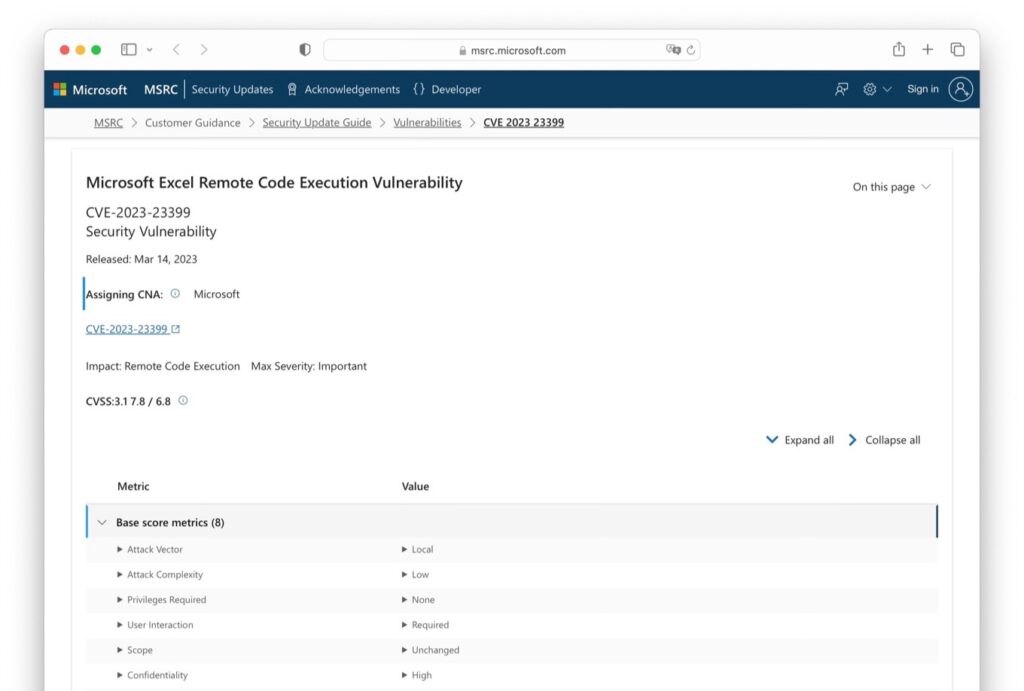Click the Safari sidebar icon

coord(127,48)
